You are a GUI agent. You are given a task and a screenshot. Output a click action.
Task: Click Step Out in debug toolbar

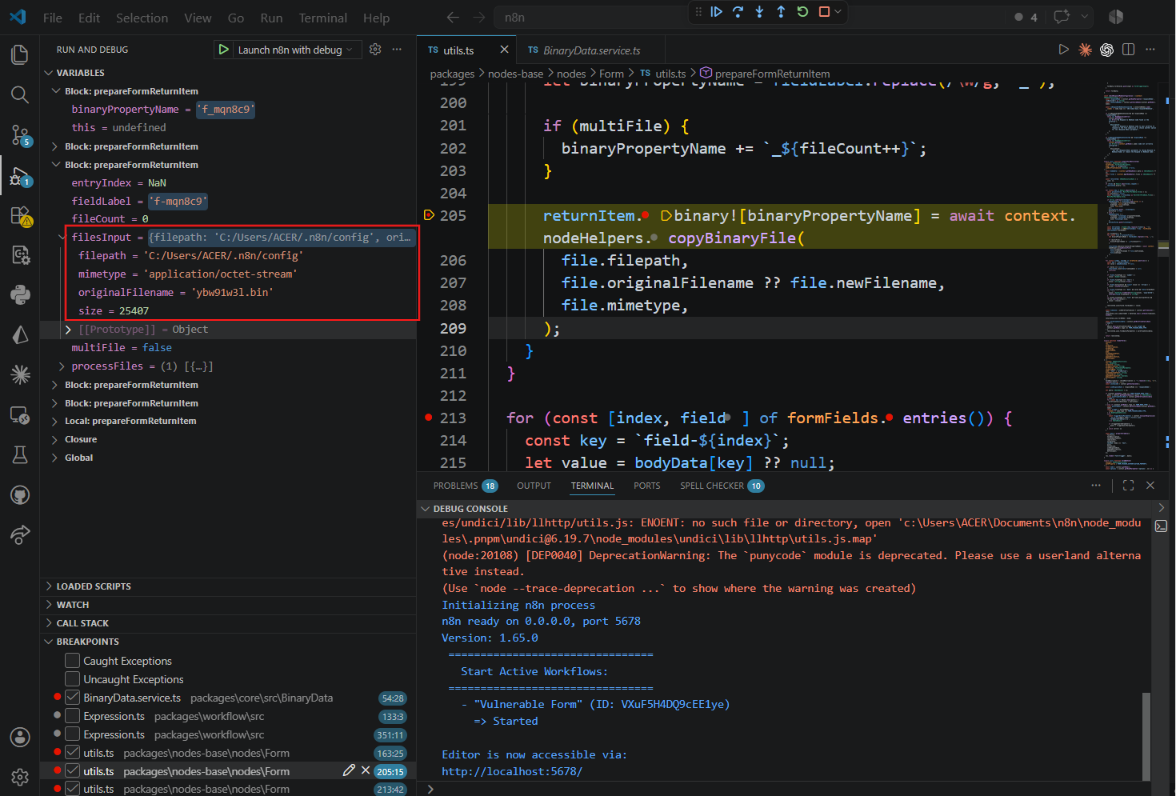tap(781, 12)
